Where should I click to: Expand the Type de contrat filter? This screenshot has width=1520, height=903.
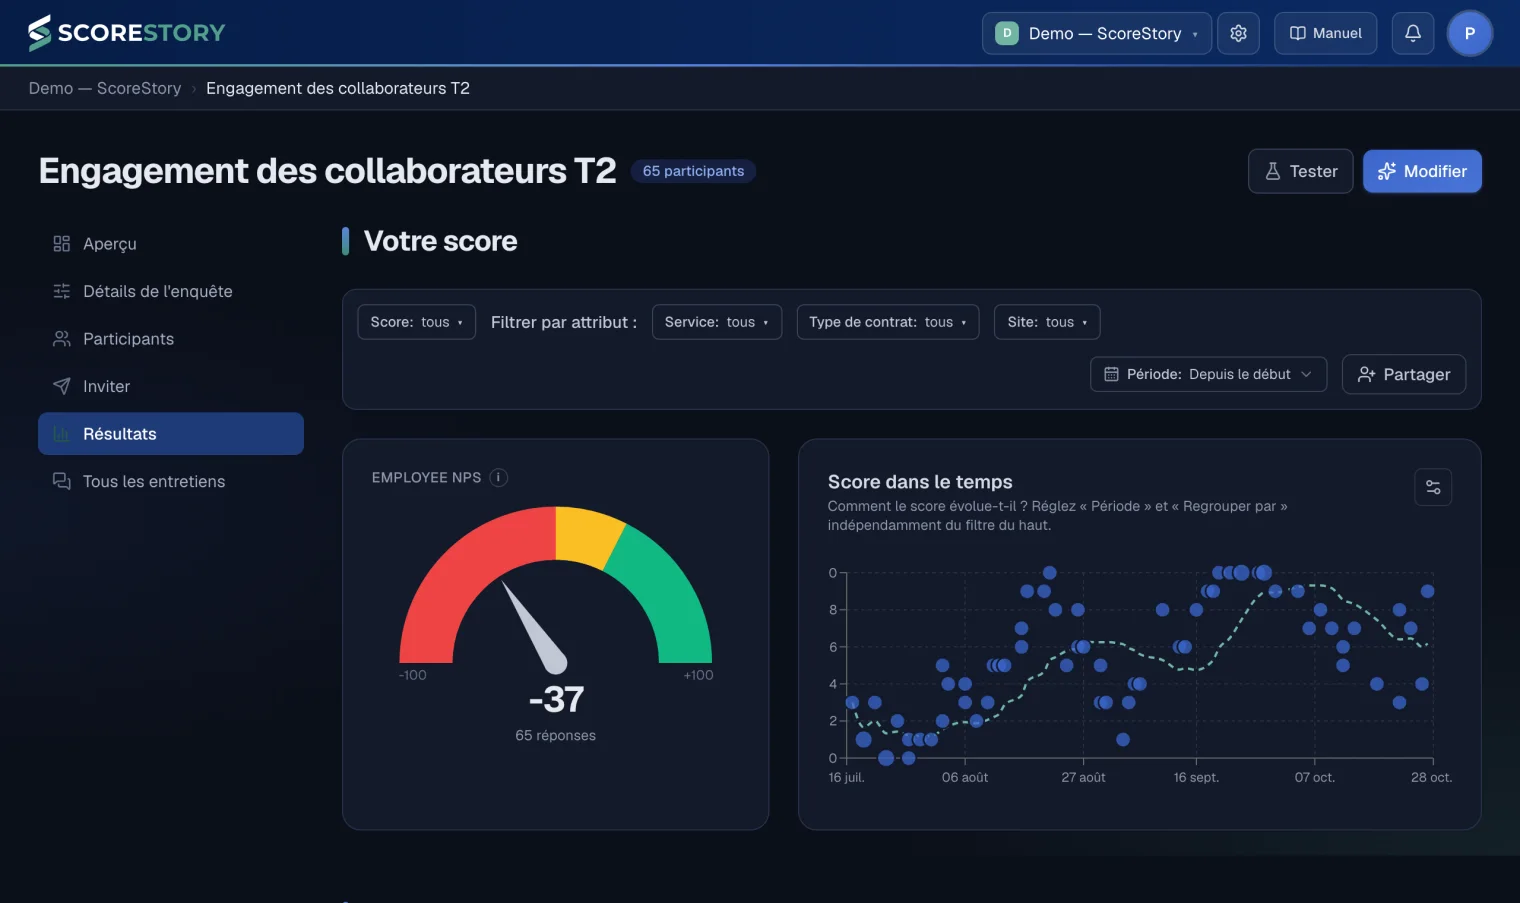[888, 322]
